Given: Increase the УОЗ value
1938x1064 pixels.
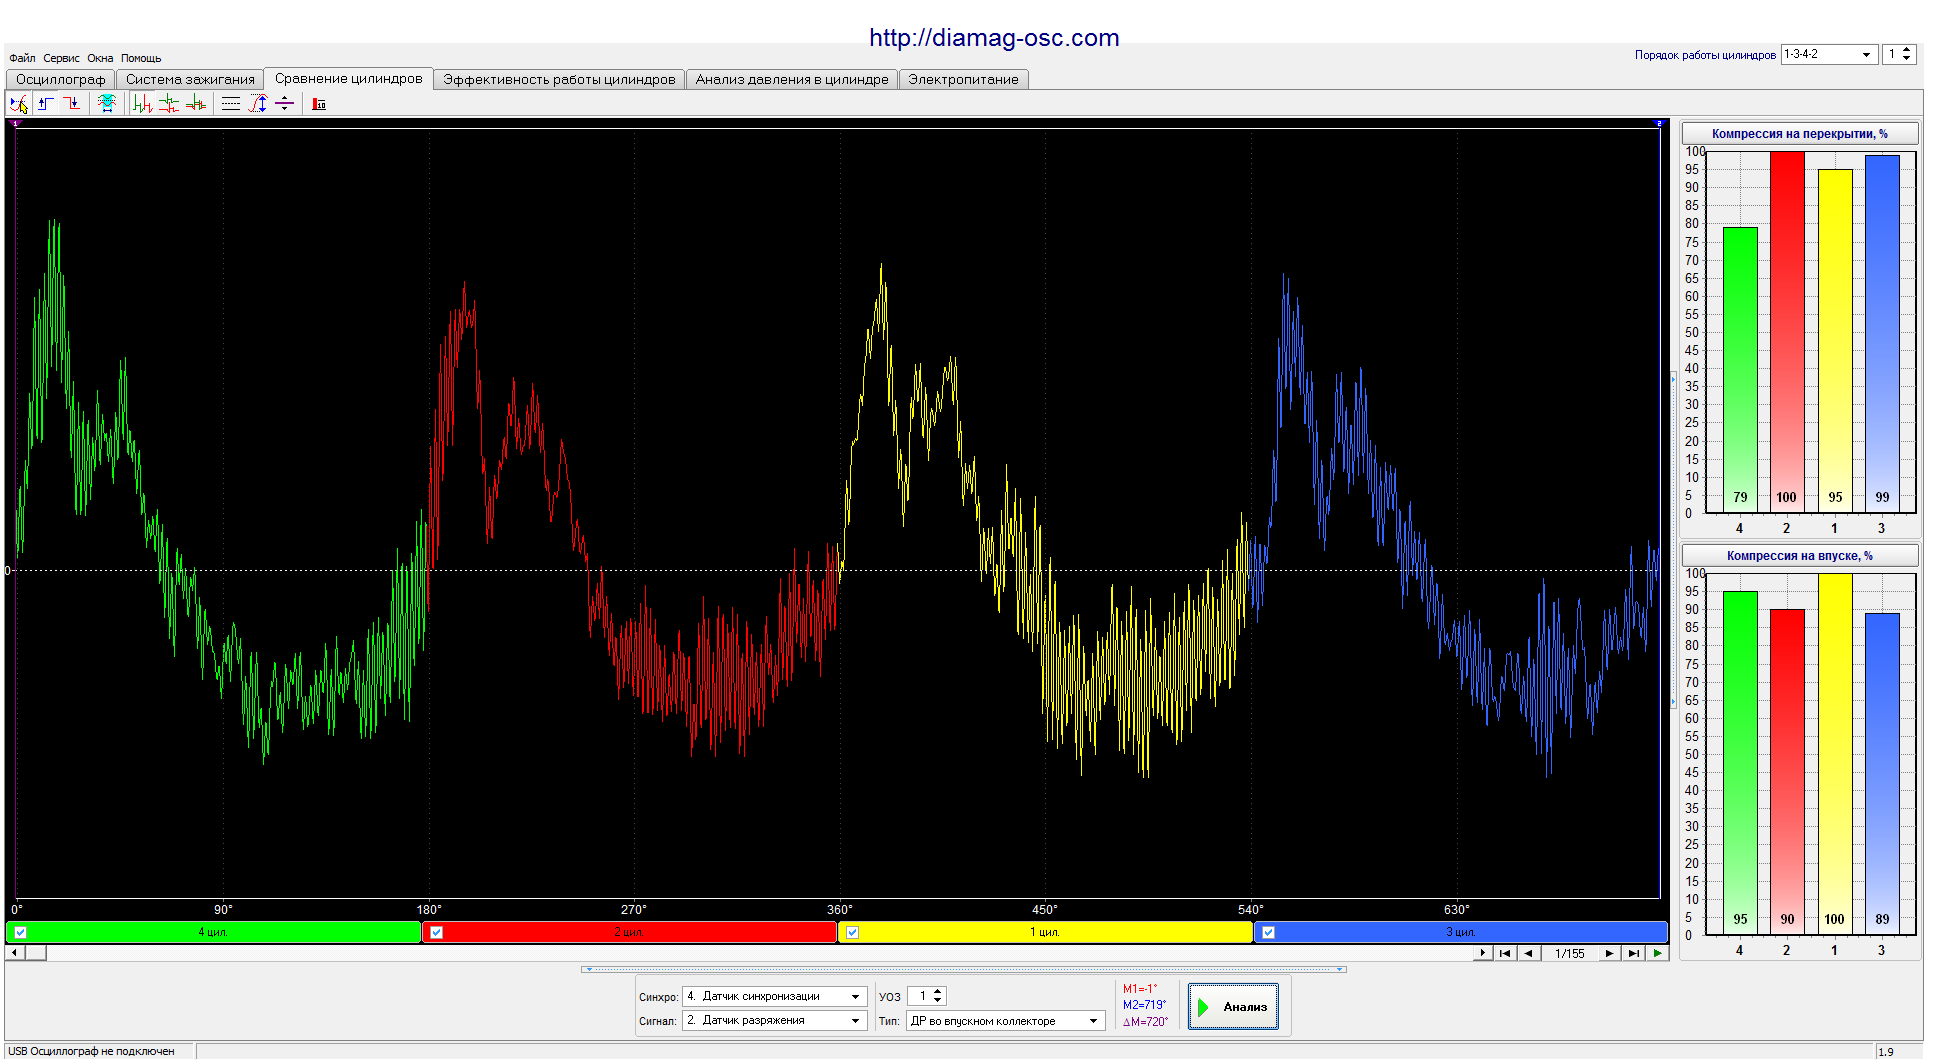Looking at the screenshot, I should [937, 992].
